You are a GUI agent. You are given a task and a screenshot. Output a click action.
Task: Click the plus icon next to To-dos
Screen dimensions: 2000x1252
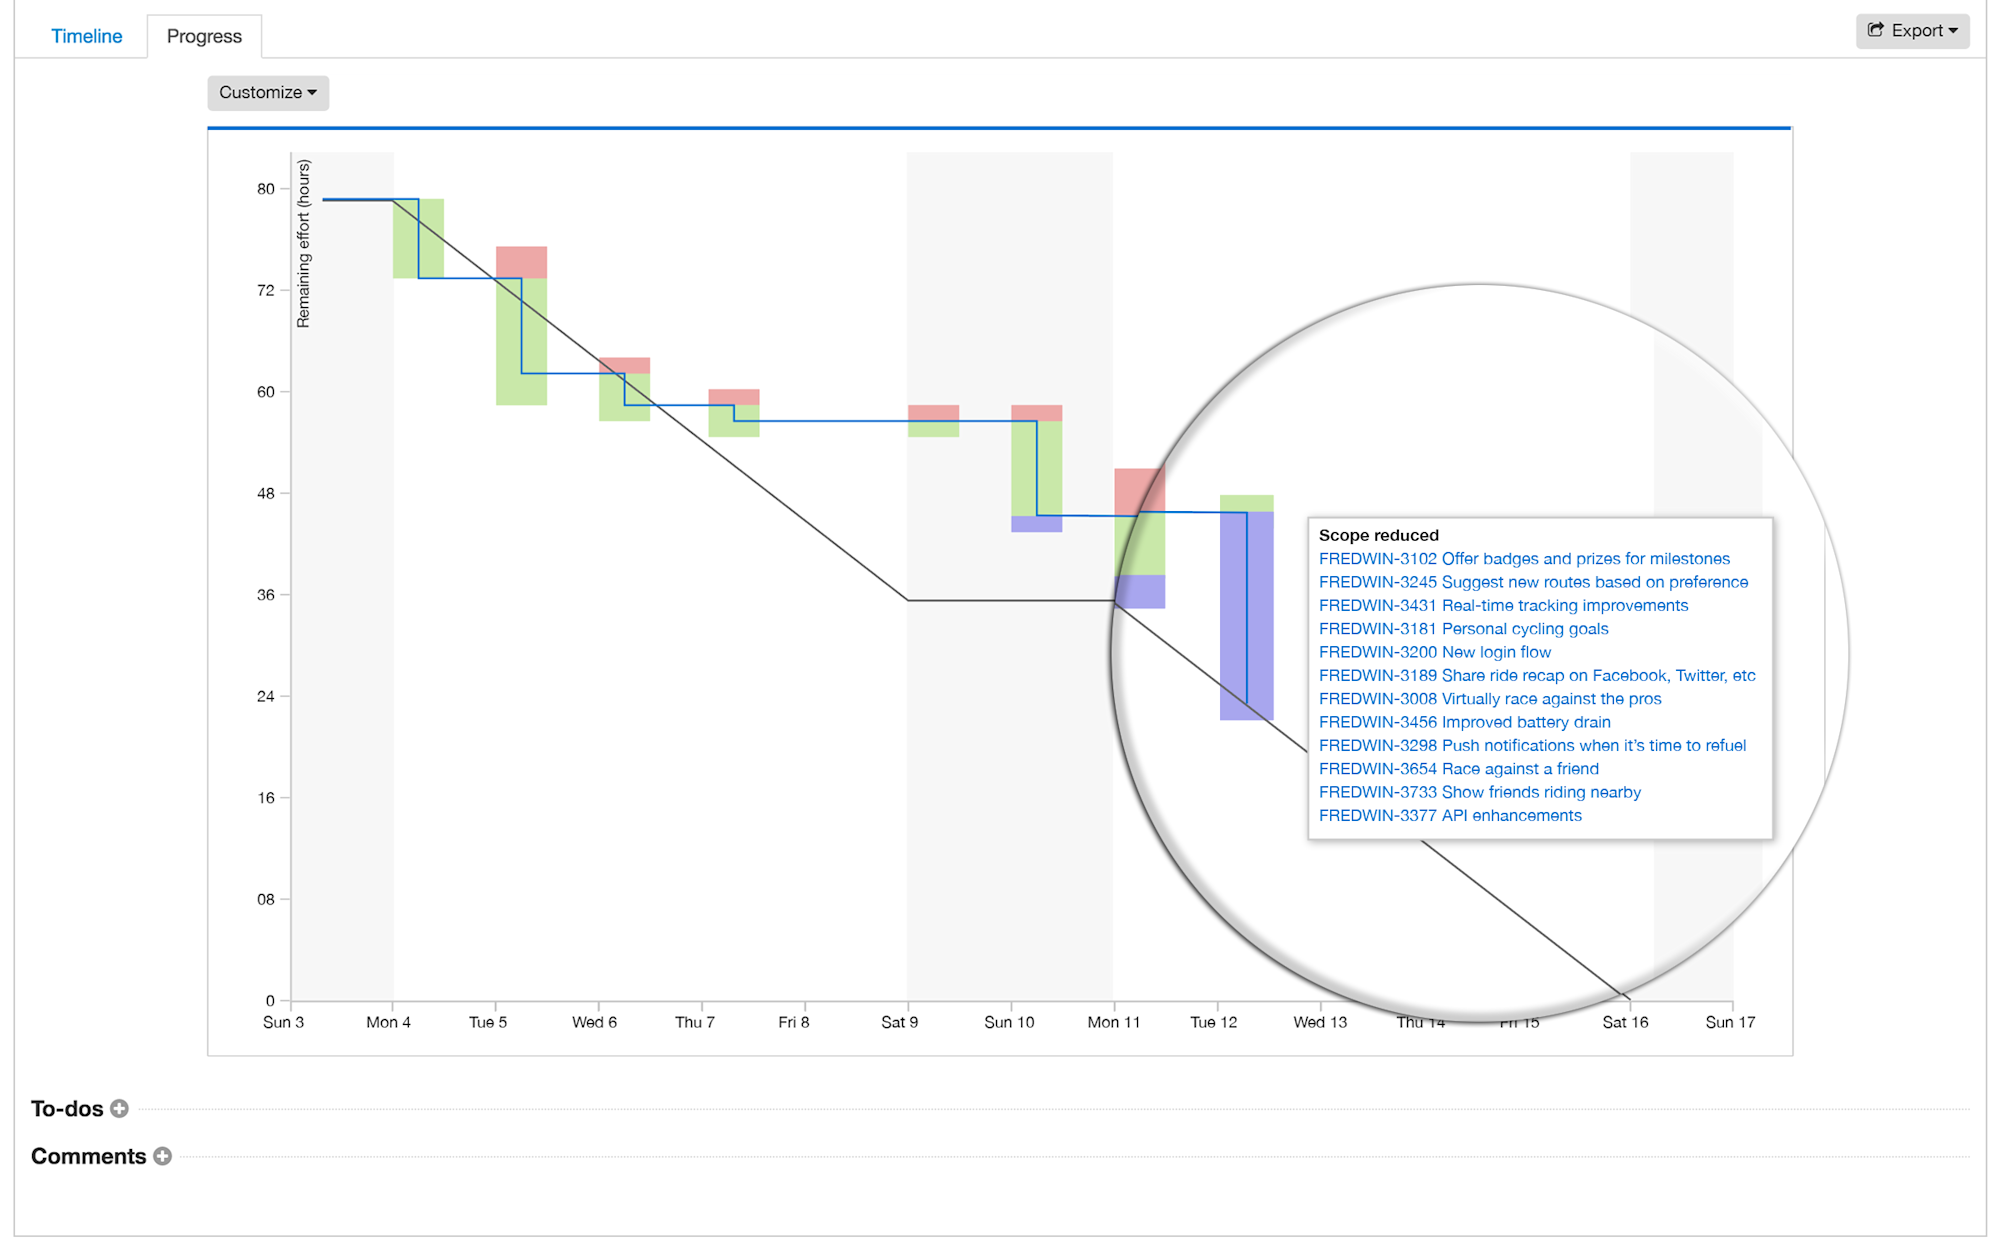point(119,1108)
